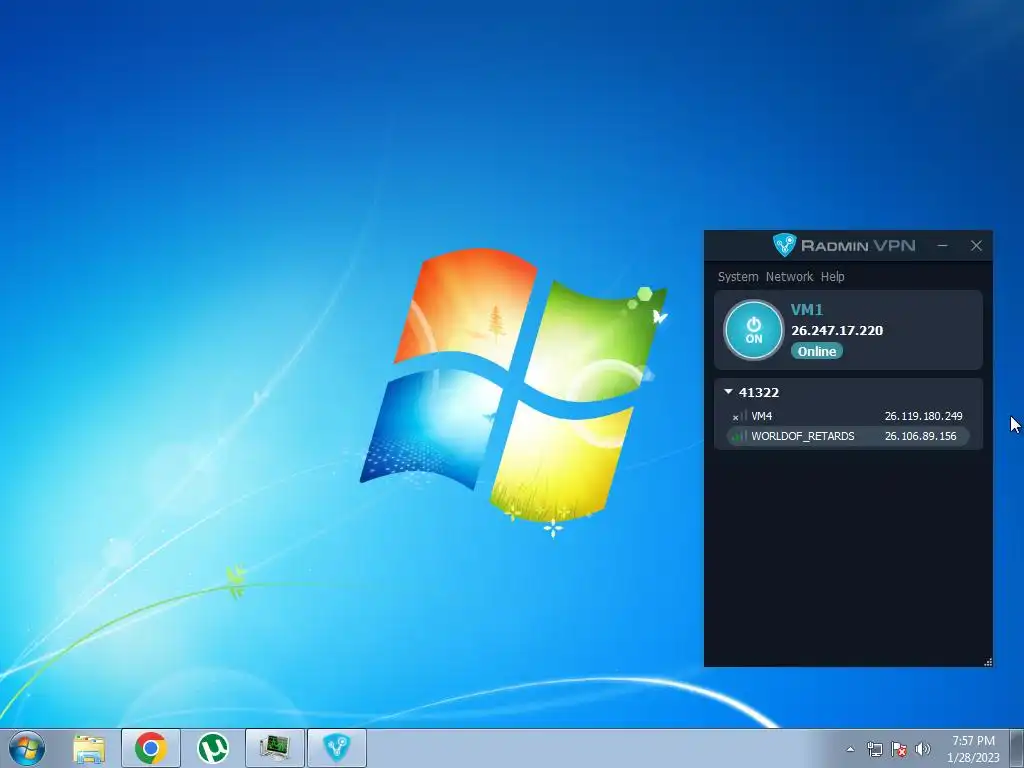Collapse the 41322 network group

[x=728, y=392]
